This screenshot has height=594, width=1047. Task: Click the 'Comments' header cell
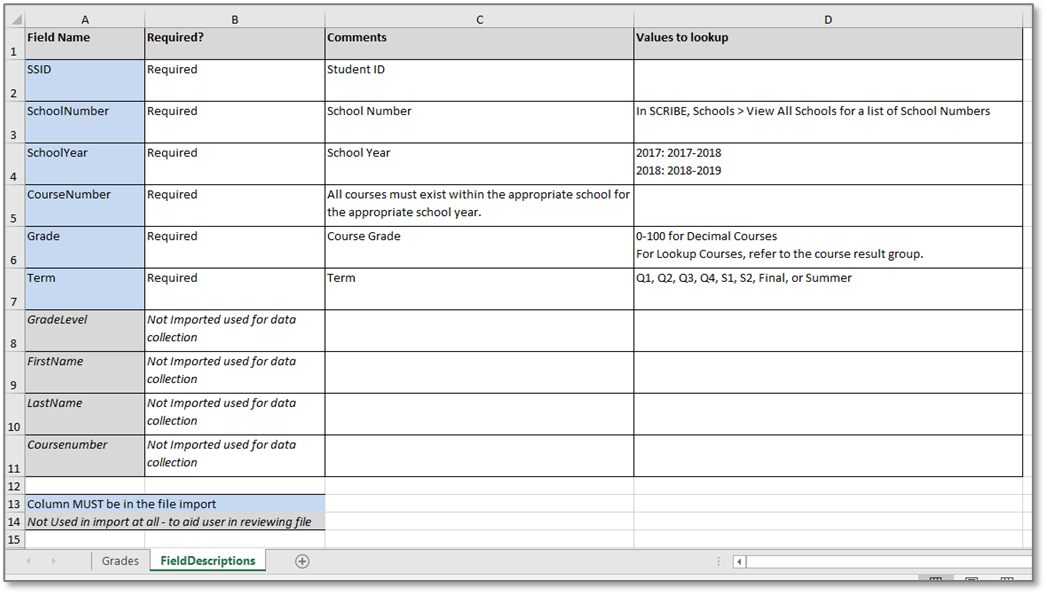tap(479, 43)
